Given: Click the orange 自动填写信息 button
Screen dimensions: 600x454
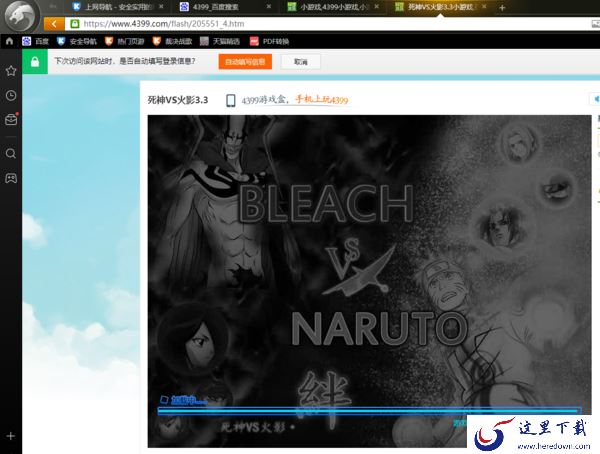Looking at the screenshot, I should [x=245, y=62].
